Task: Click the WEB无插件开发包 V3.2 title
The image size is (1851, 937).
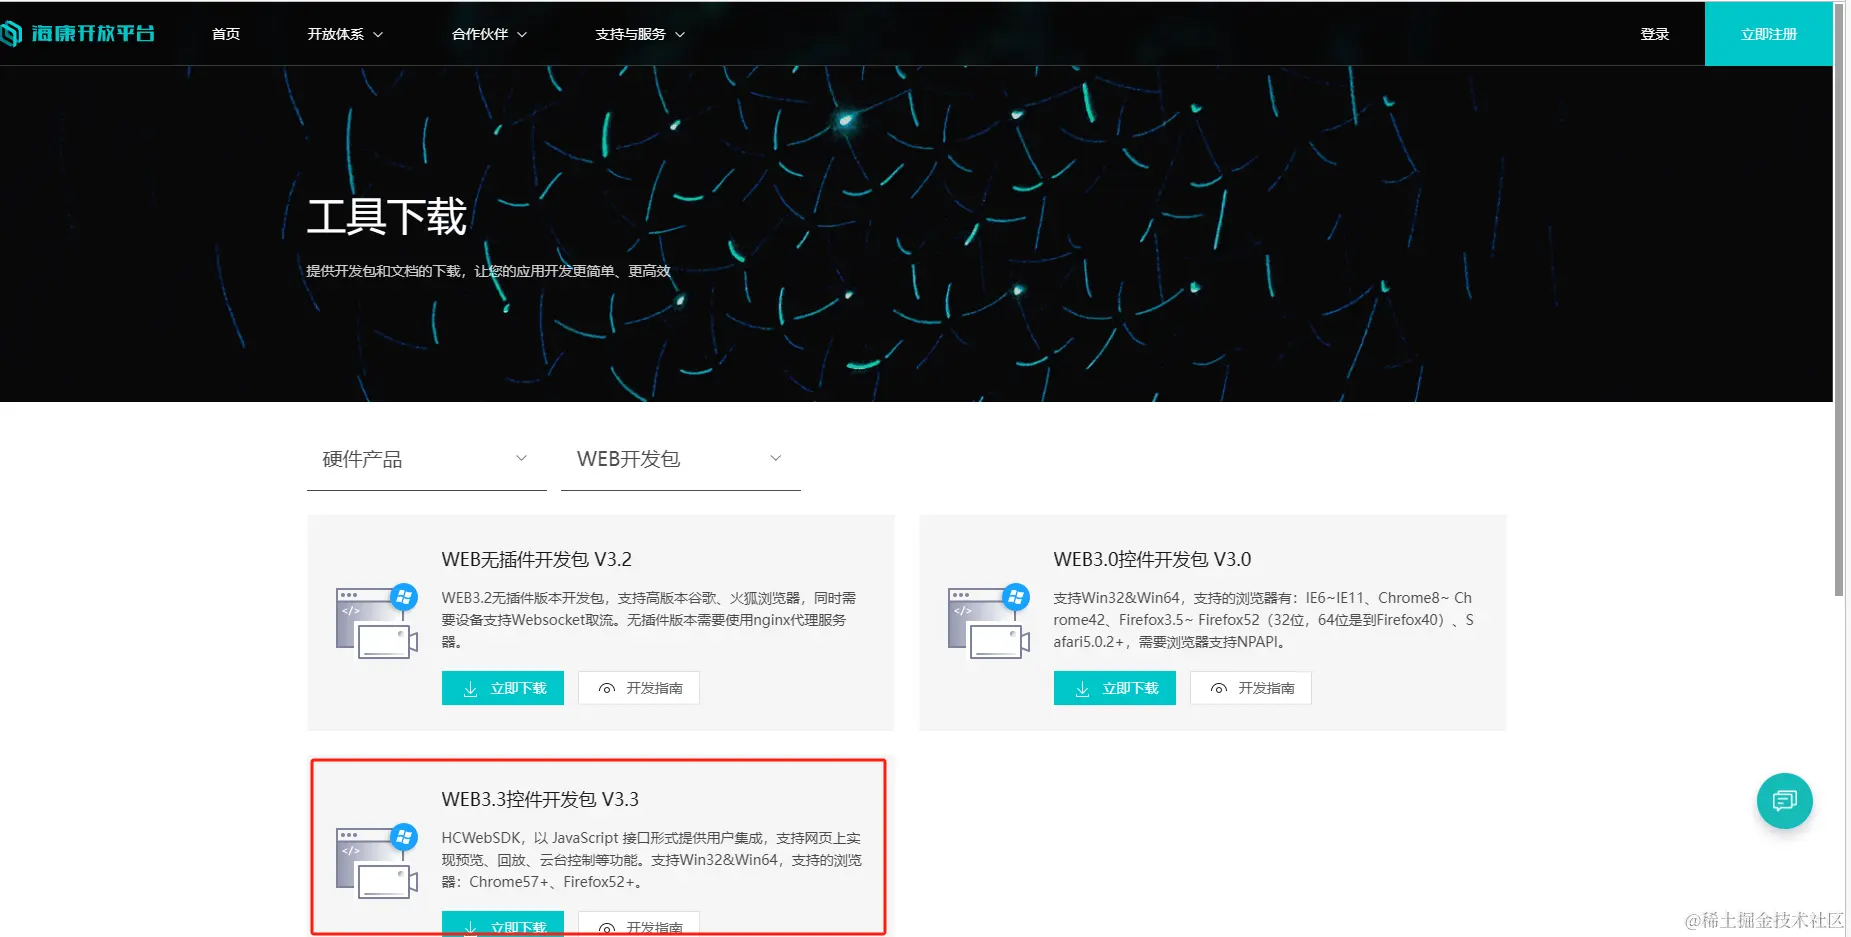Action: coord(537,560)
